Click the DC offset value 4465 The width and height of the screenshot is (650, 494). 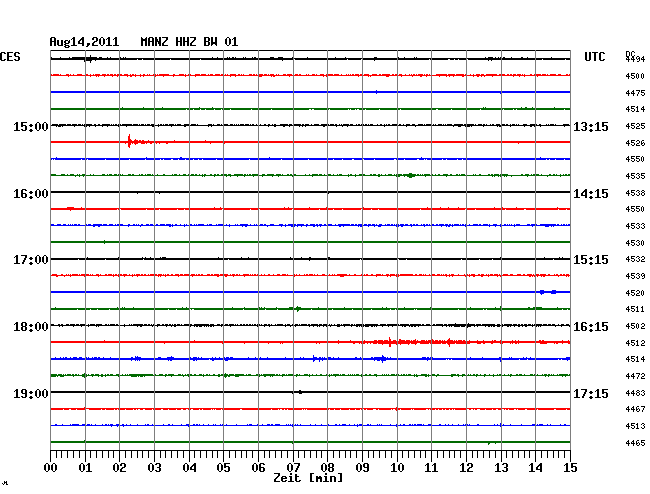click(x=635, y=443)
